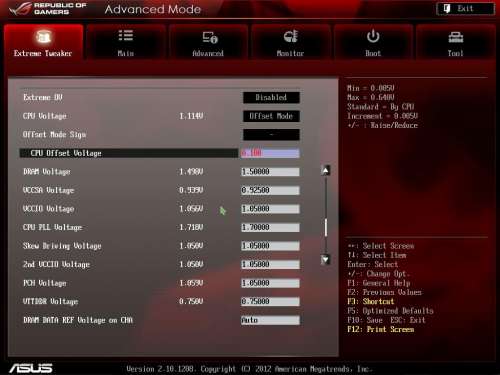This screenshot has width=500, height=375.
Task: Click the CPU Offset Voltage input field
Action: pos(270,153)
